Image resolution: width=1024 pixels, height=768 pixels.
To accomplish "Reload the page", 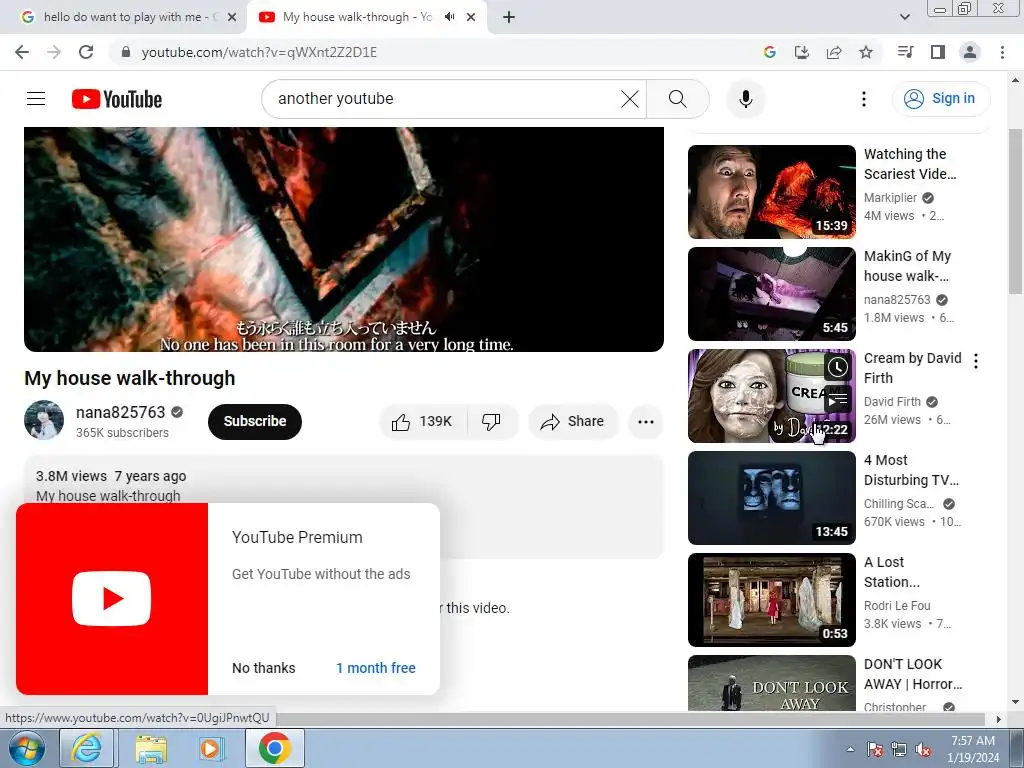I will pyautogui.click(x=86, y=52).
